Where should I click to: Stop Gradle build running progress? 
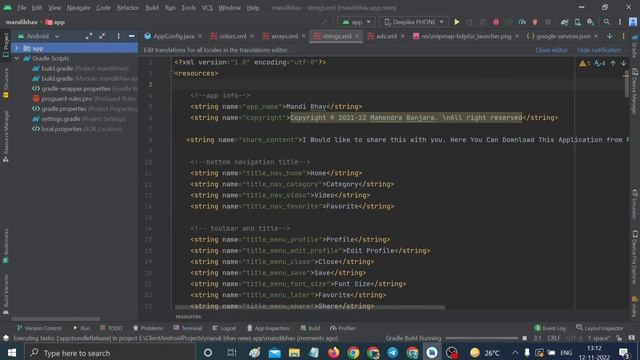[524, 338]
